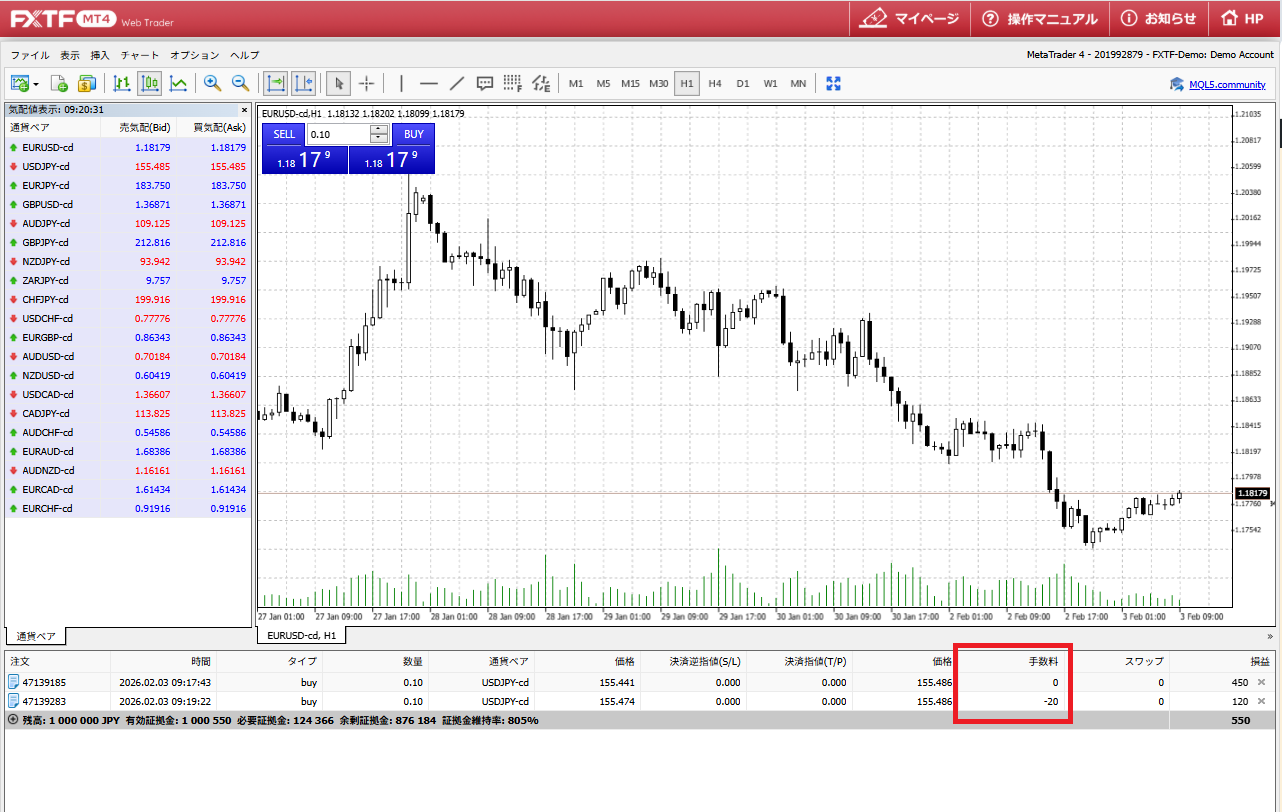
Task: Select the crosshair cursor tool
Action: coord(367,84)
